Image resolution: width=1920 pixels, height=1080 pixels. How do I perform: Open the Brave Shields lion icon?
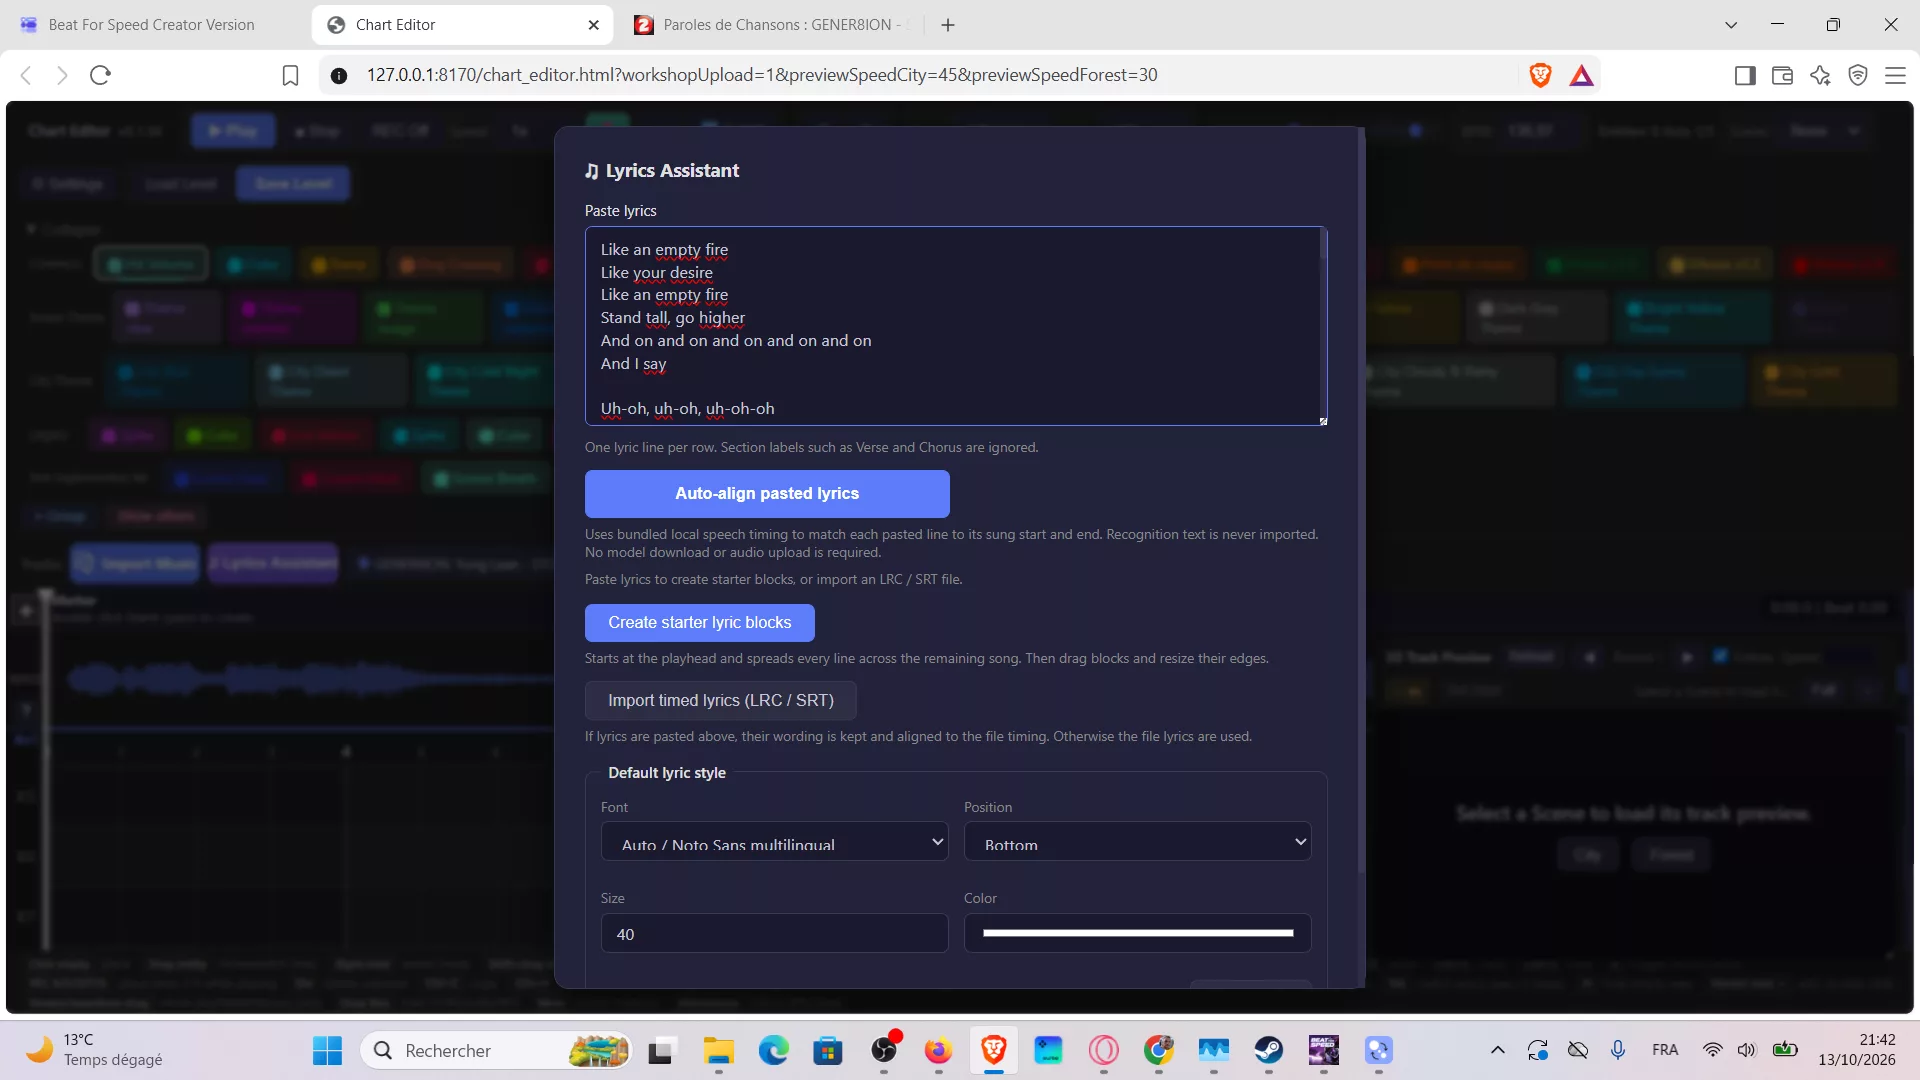[x=1540, y=75]
